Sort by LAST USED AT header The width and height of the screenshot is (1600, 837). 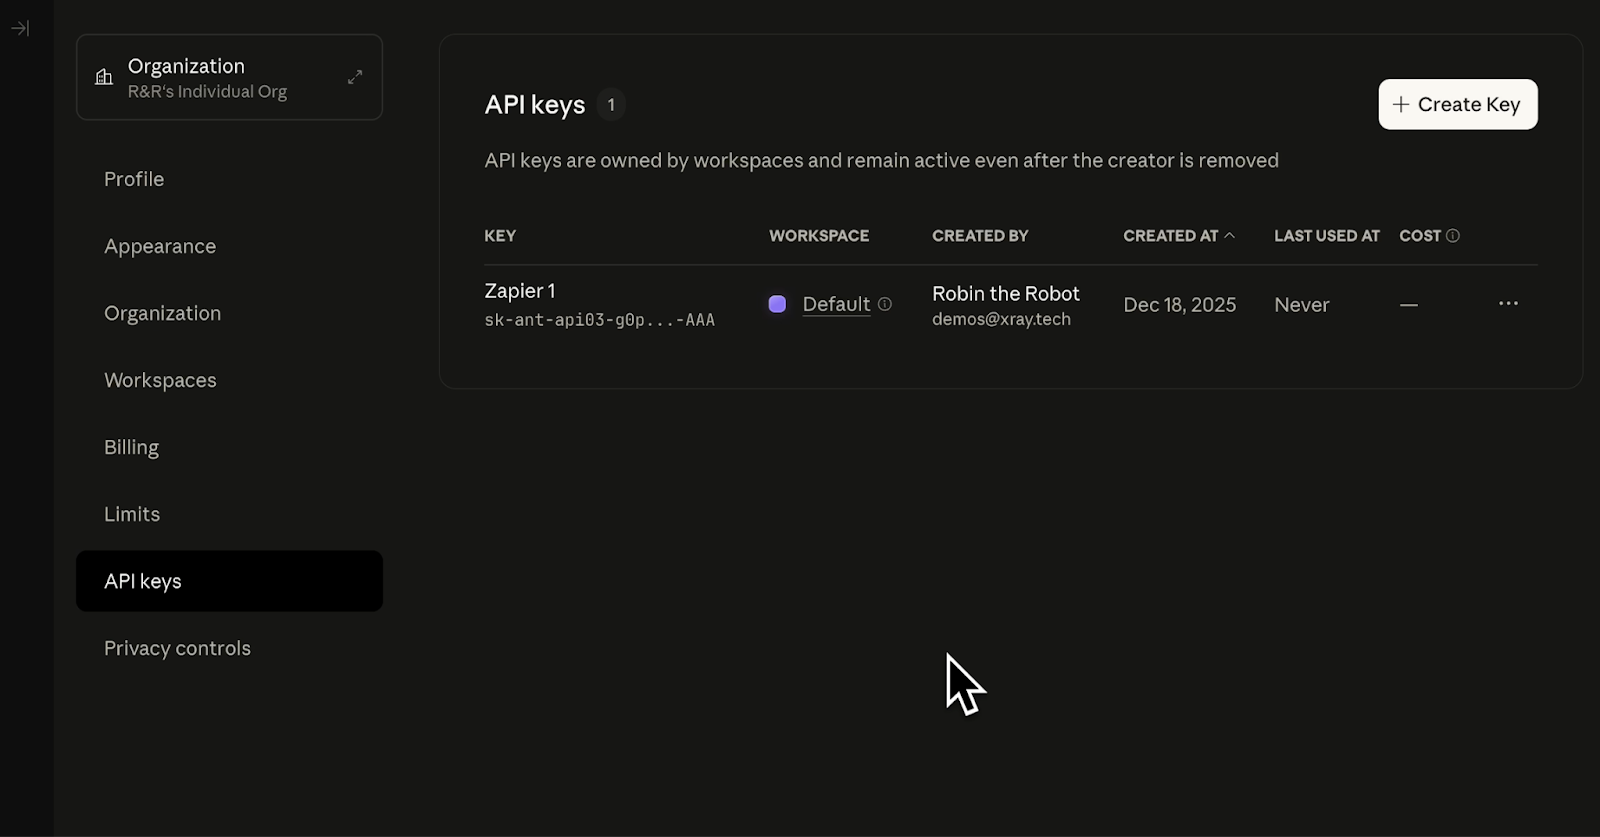[x=1327, y=236]
